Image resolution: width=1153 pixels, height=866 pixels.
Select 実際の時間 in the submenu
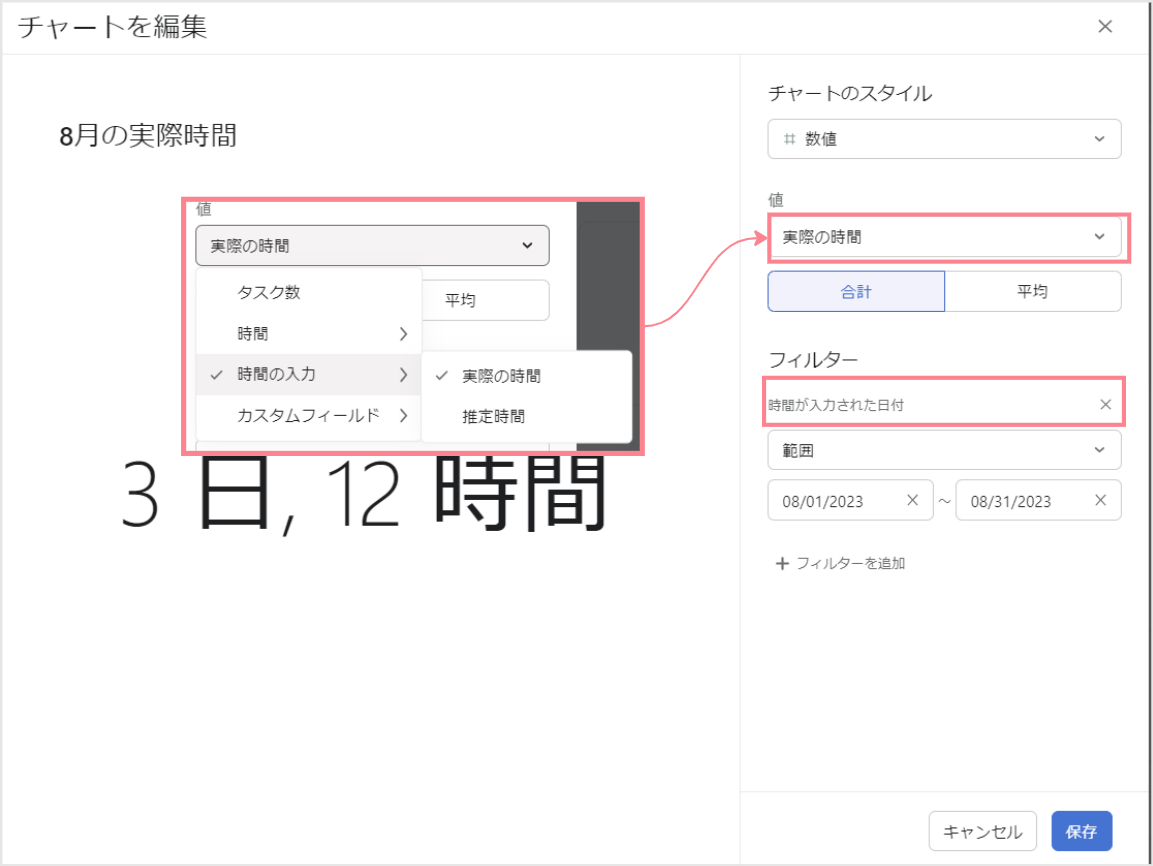[526, 376]
